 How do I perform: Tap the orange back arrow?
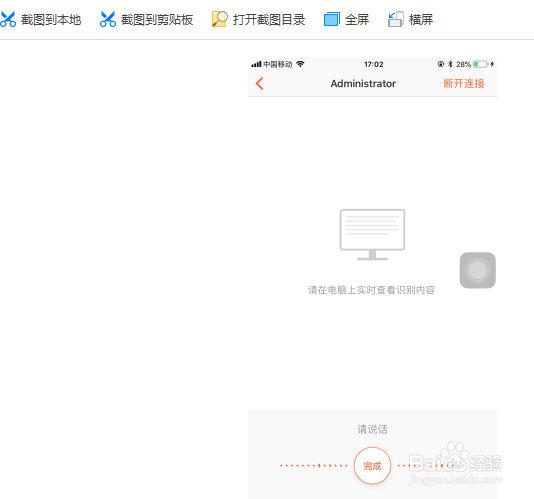[x=260, y=83]
